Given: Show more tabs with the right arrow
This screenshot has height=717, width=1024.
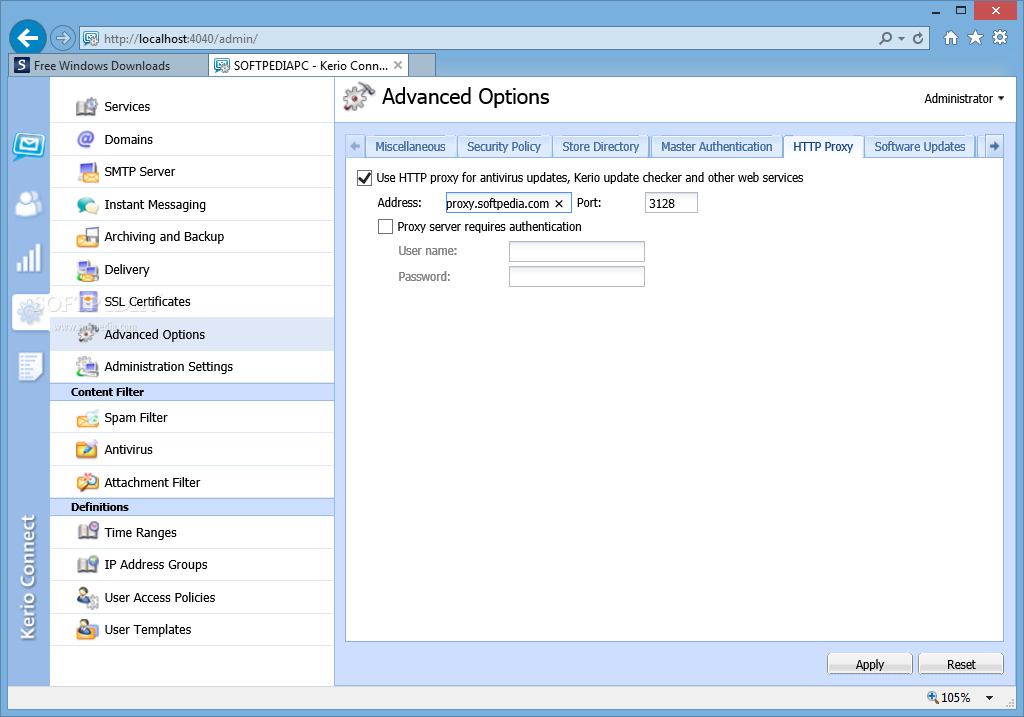Looking at the screenshot, I should coord(994,146).
